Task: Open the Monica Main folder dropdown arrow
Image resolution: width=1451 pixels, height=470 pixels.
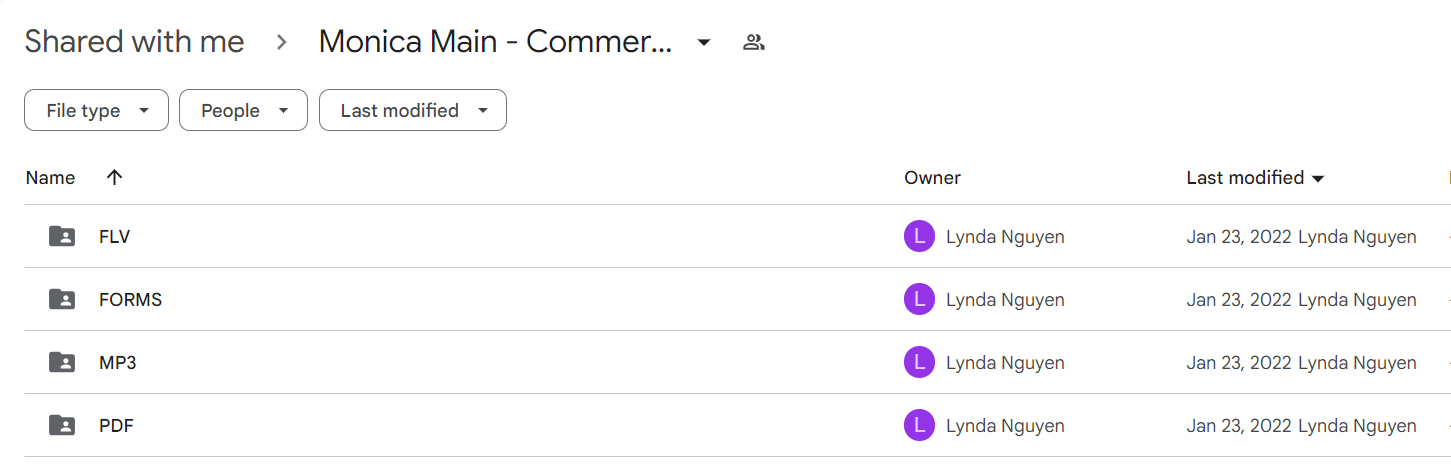Action: 704,42
